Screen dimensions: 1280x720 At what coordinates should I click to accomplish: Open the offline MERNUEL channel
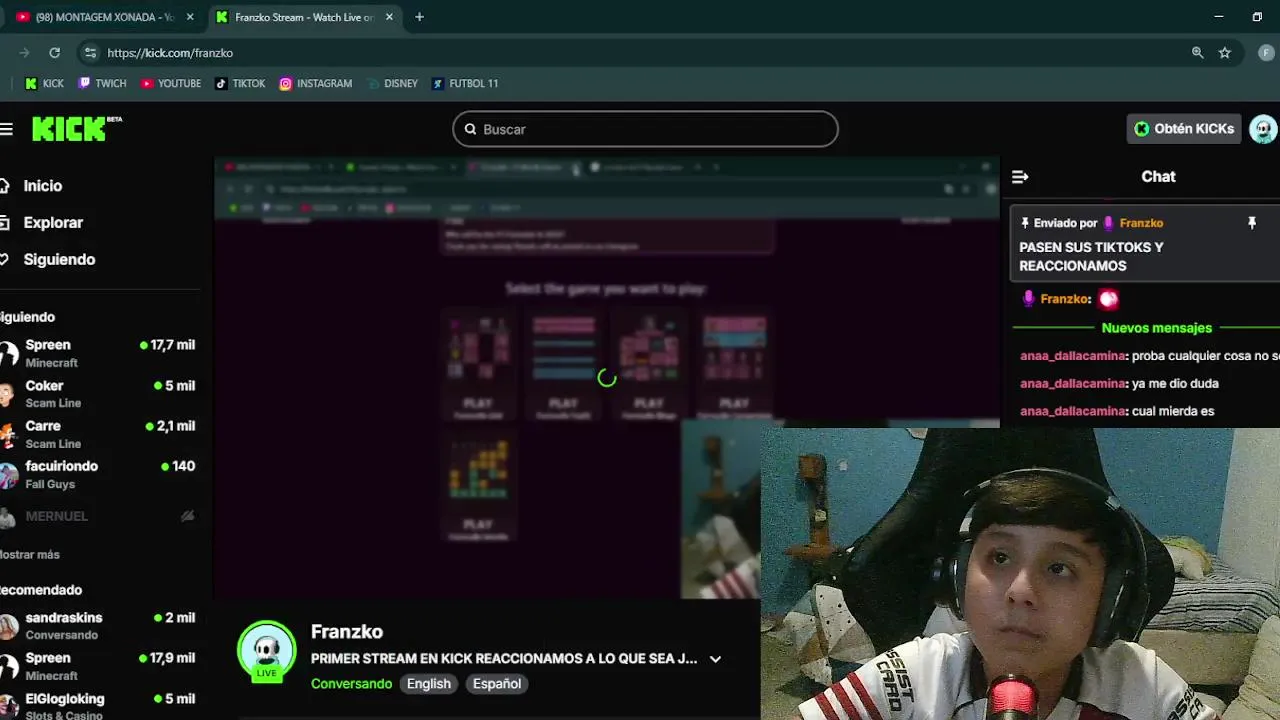pos(98,516)
